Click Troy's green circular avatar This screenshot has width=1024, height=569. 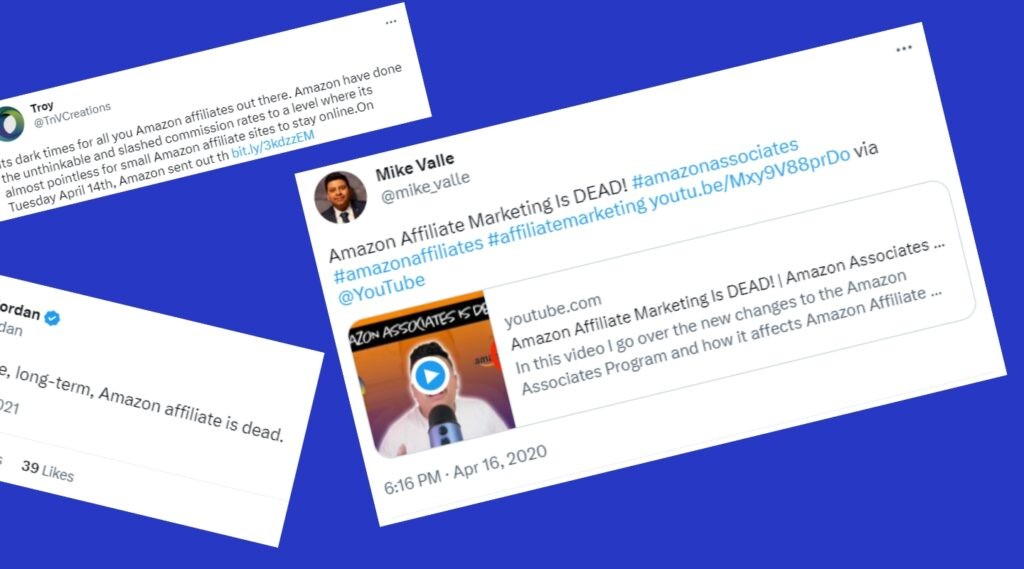pyautogui.click(x=9, y=123)
